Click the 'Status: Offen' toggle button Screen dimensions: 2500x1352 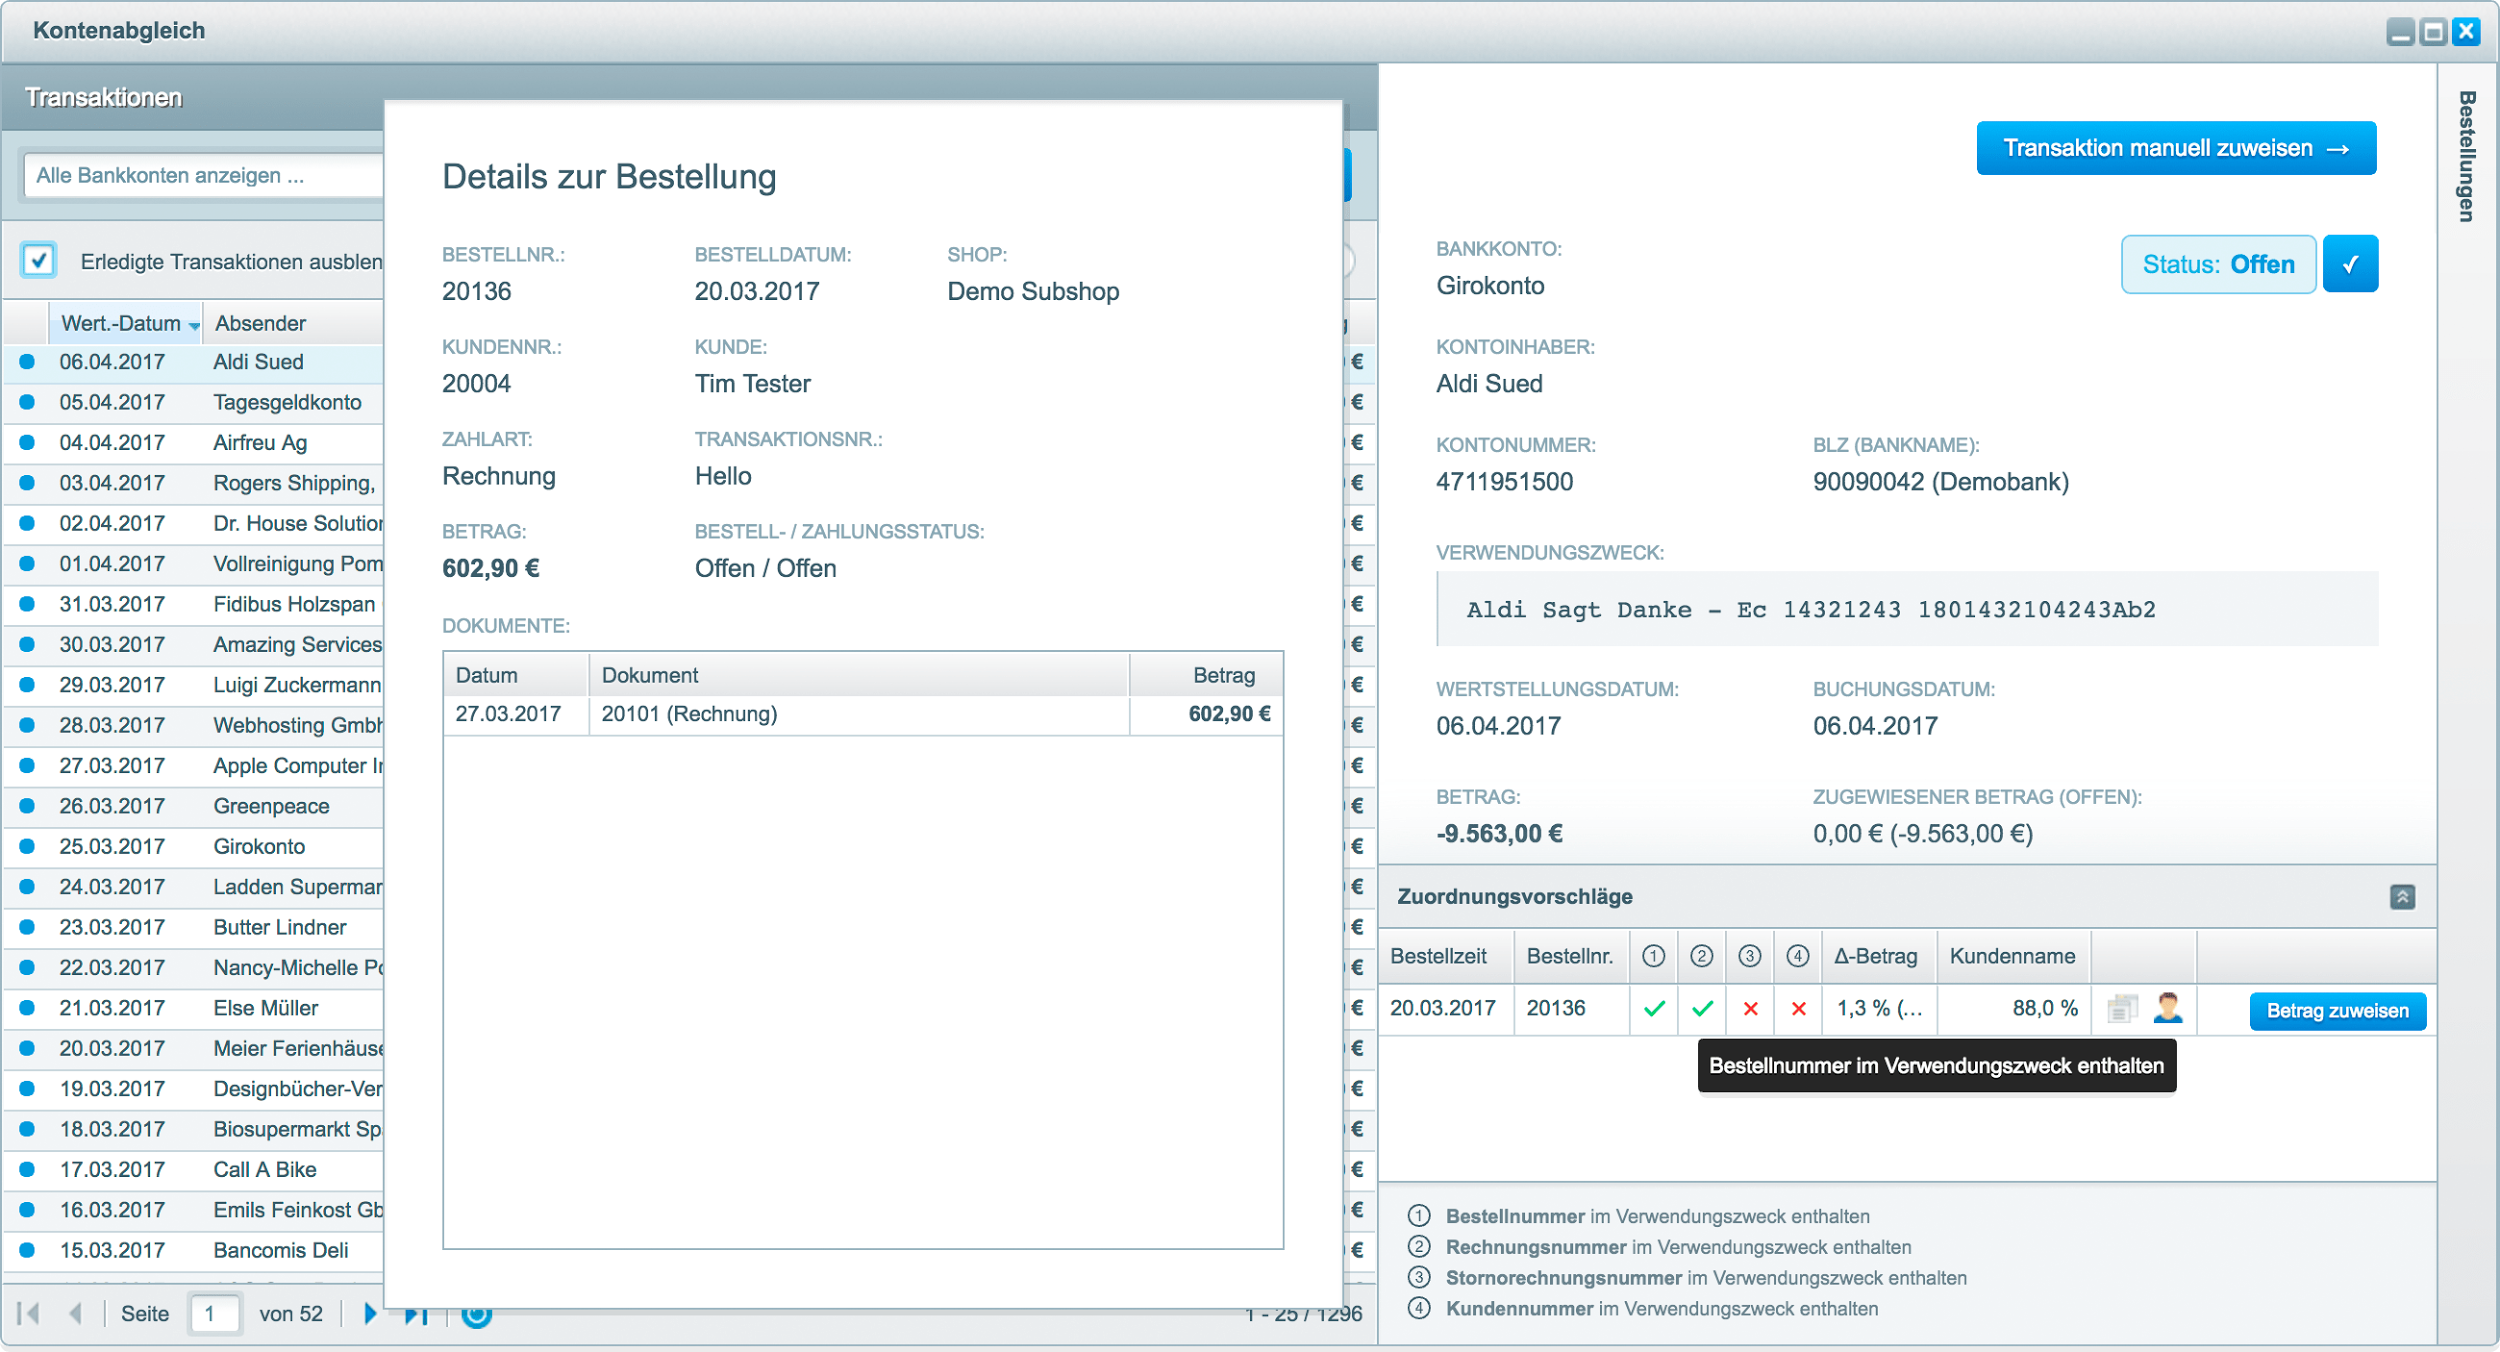(2217, 265)
